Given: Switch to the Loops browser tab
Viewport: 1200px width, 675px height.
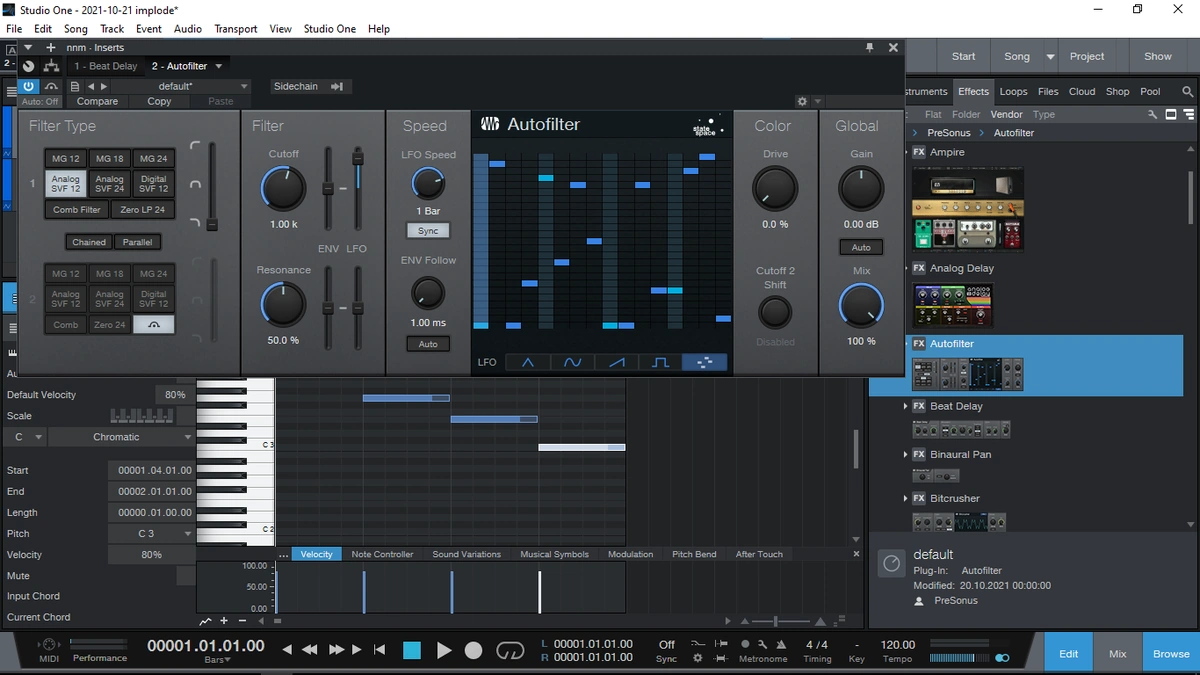Looking at the screenshot, I should click(1013, 91).
